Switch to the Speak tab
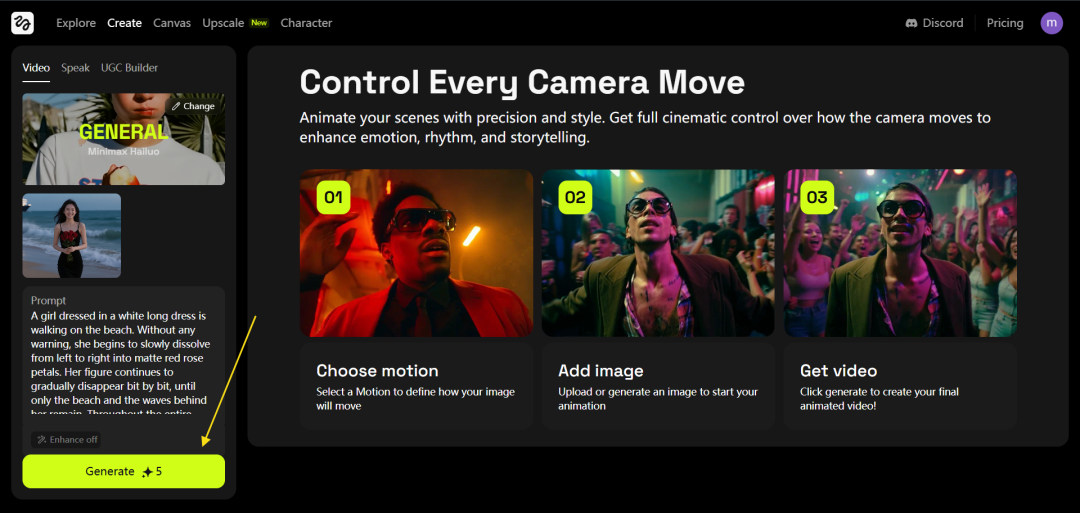 tap(75, 68)
